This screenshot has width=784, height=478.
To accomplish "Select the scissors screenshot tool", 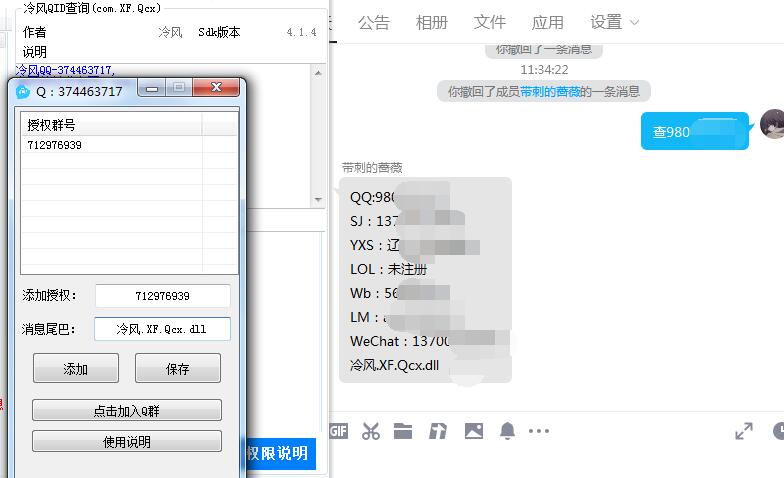I will click(x=371, y=431).
